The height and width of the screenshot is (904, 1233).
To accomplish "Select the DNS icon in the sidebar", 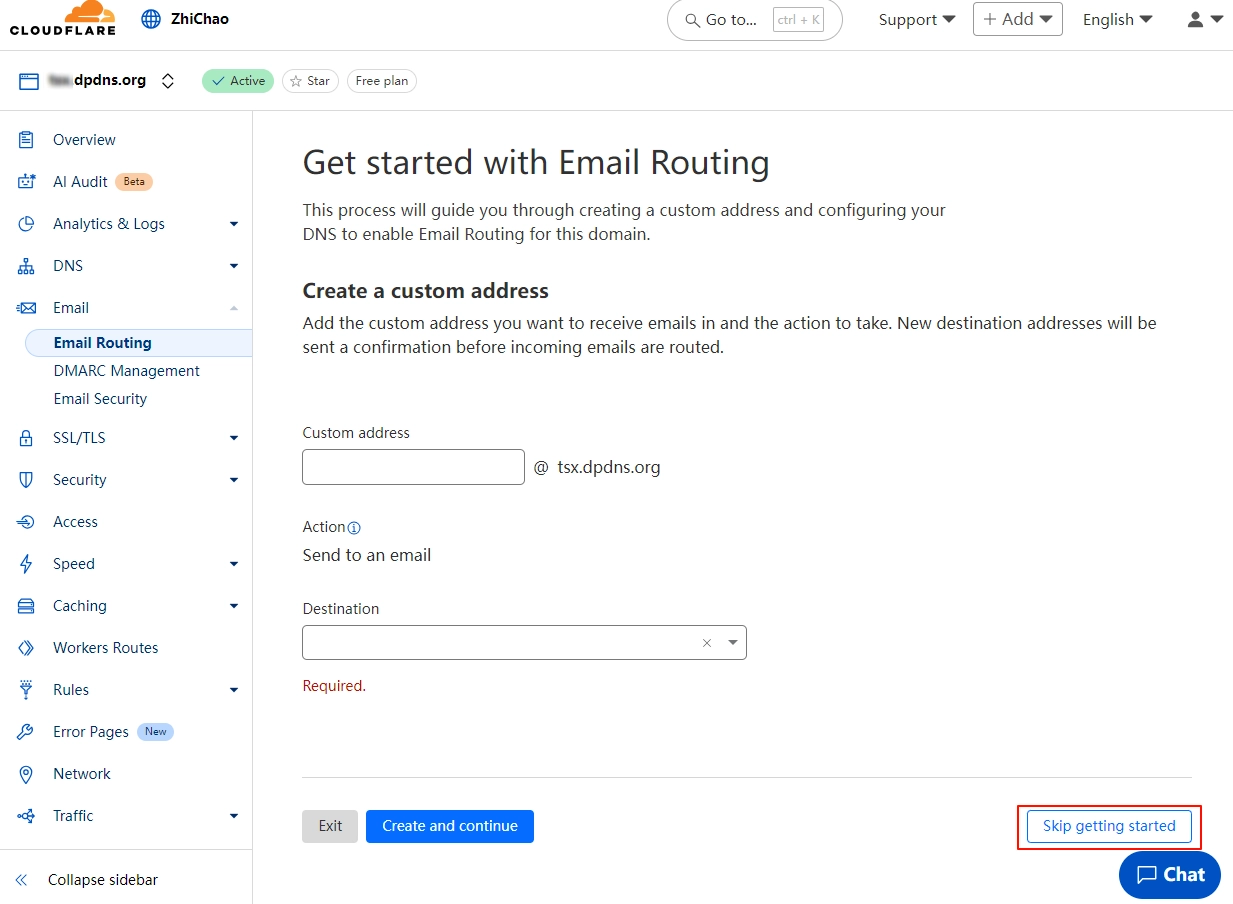I will tap(27, 265).
